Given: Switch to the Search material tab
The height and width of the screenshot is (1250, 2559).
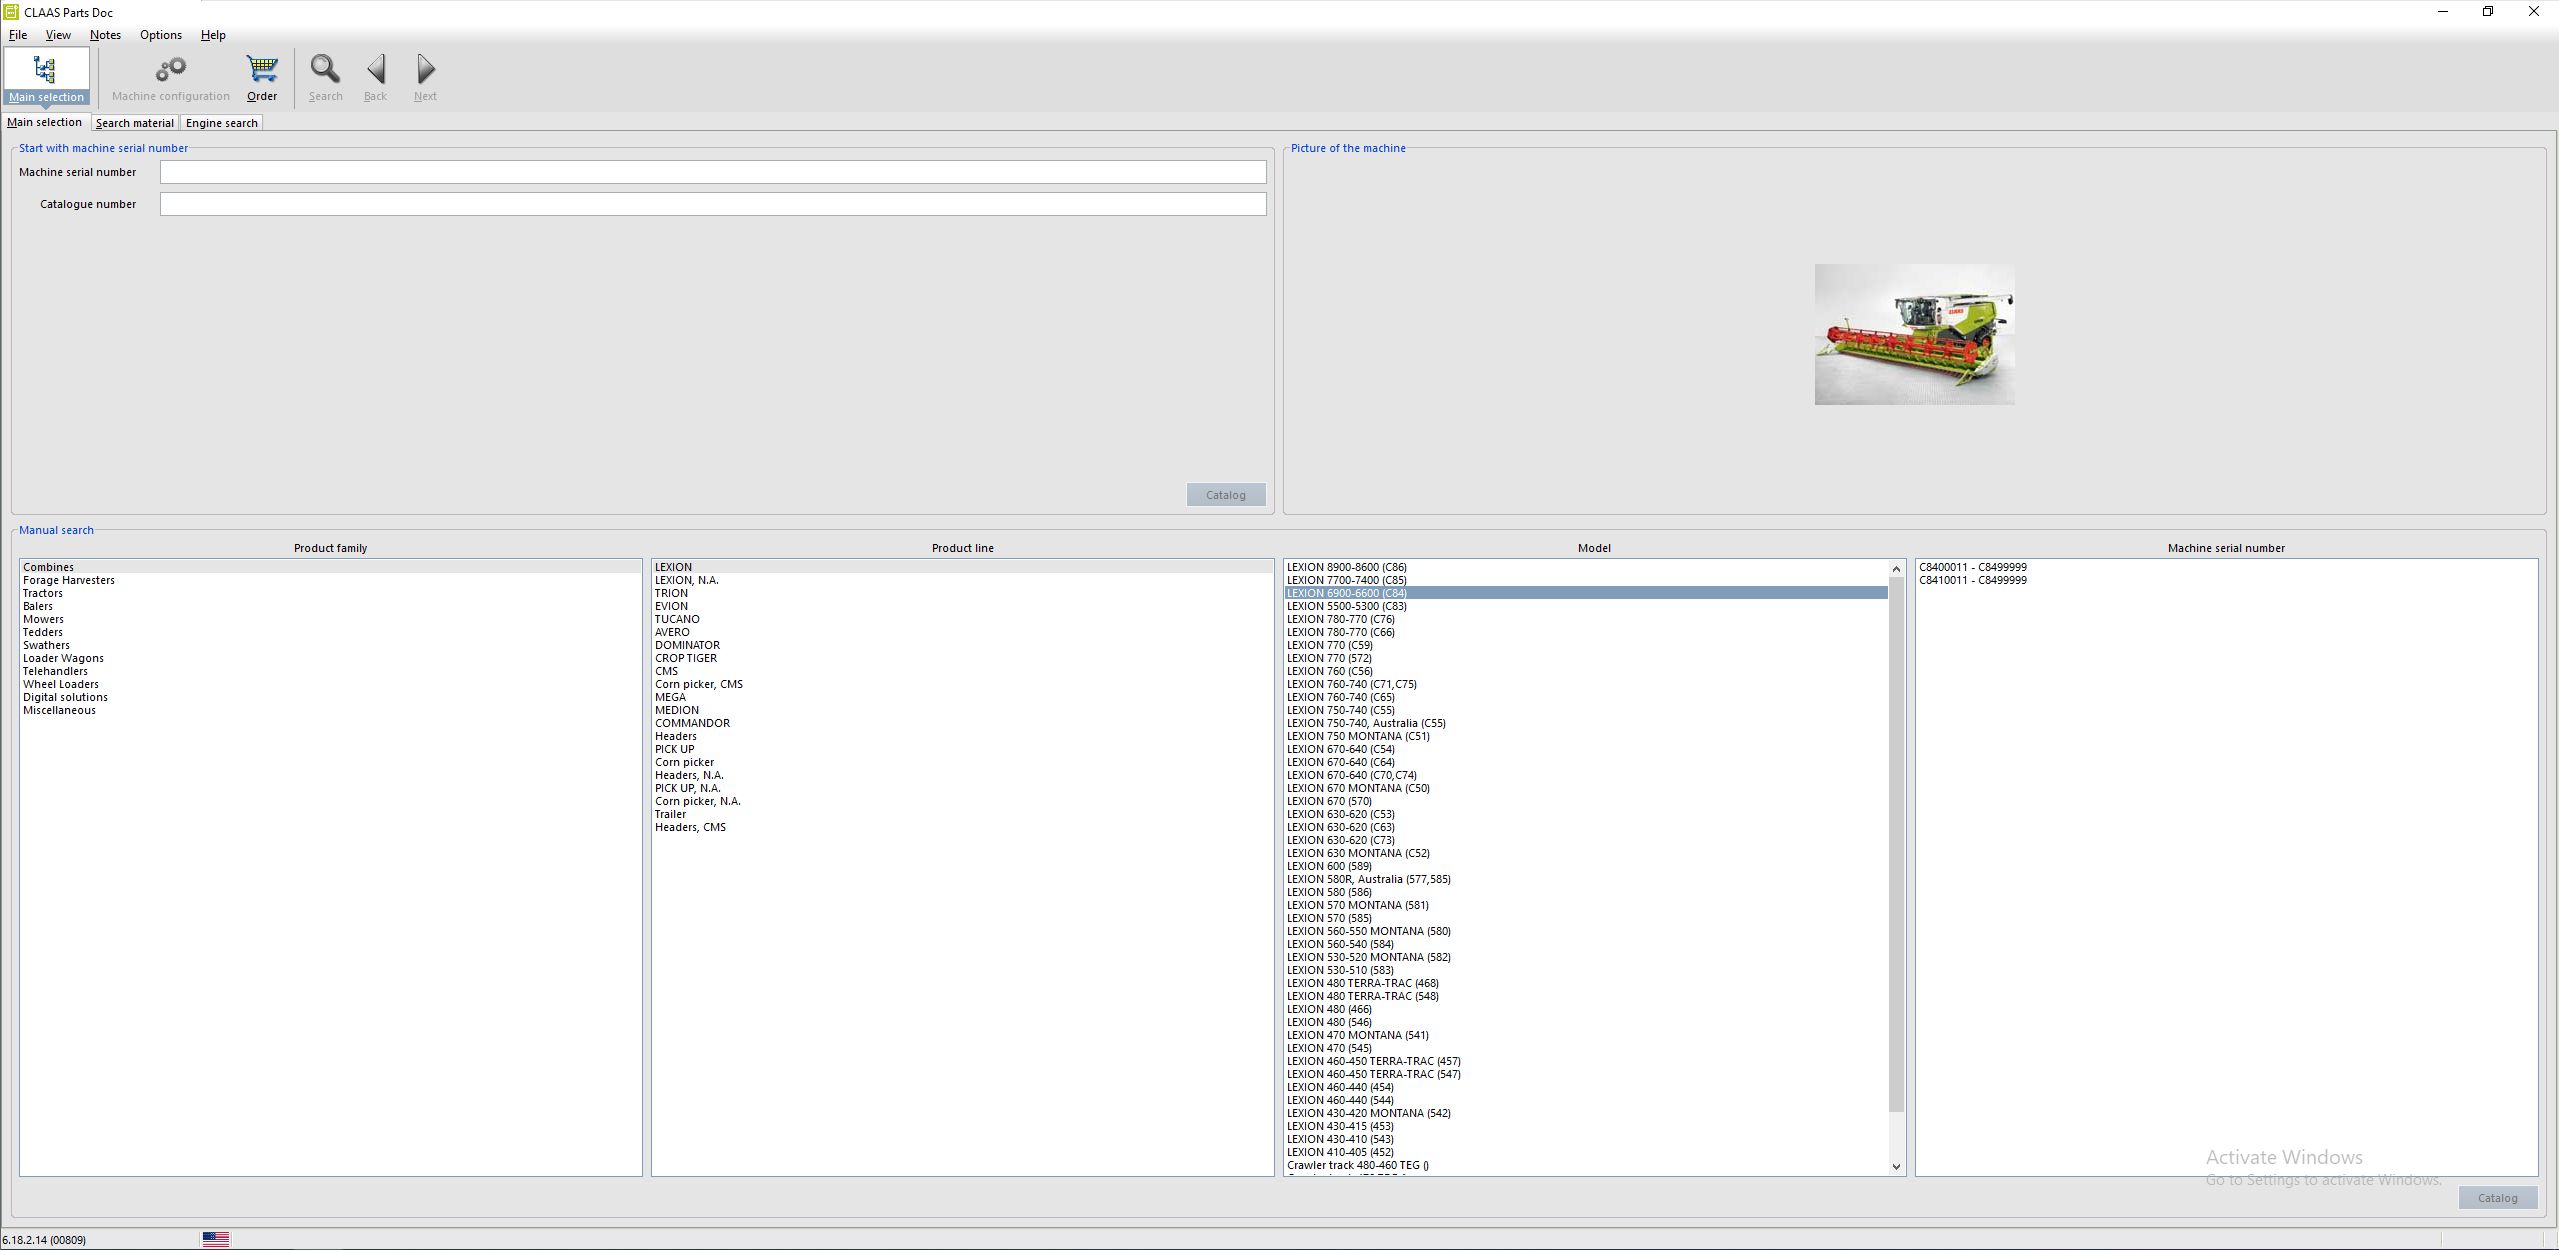Looking at the screenshot, I should pos(134,123).
